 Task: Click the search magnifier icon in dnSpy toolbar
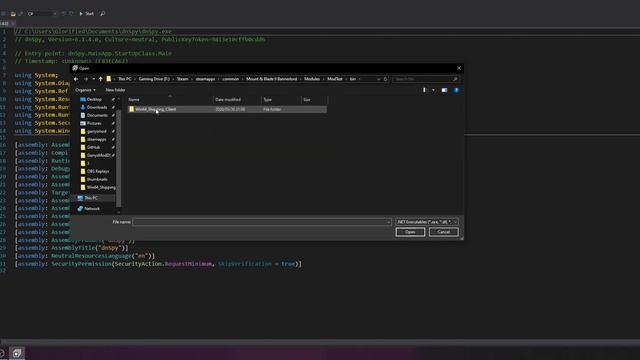(102, 14)
